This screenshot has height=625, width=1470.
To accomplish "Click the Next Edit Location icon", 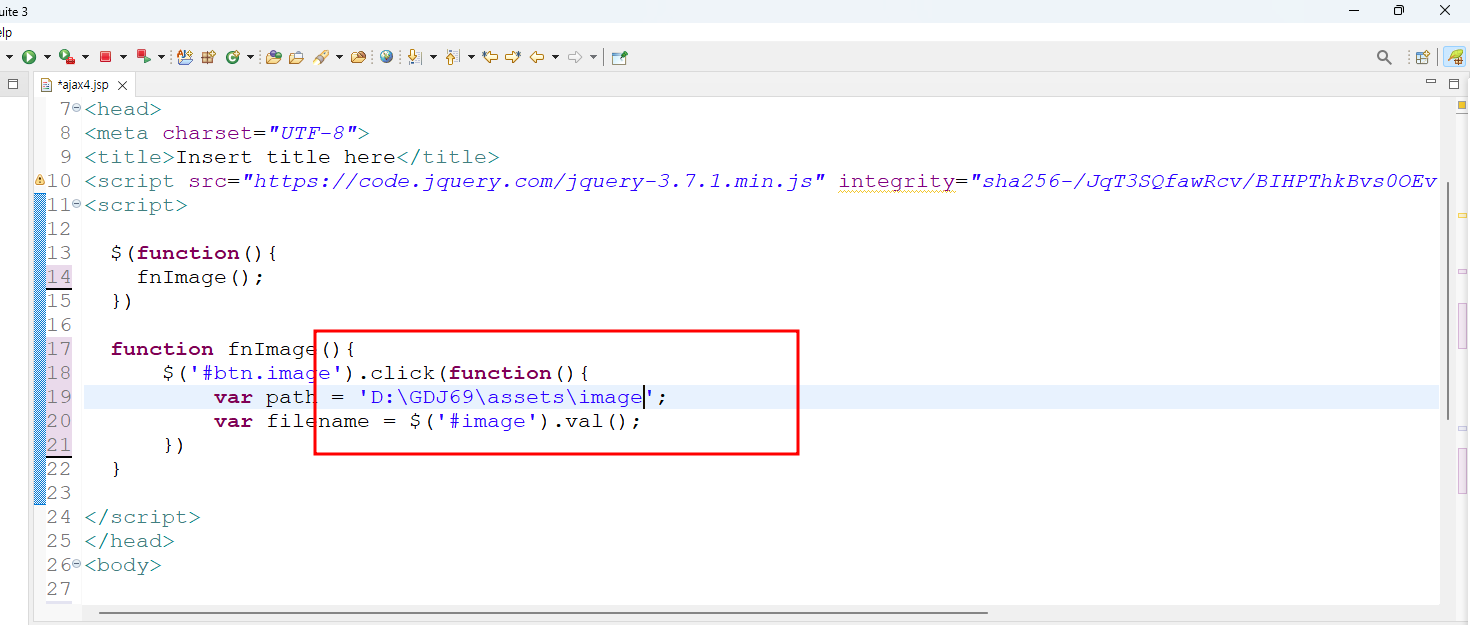I will 513,57.
